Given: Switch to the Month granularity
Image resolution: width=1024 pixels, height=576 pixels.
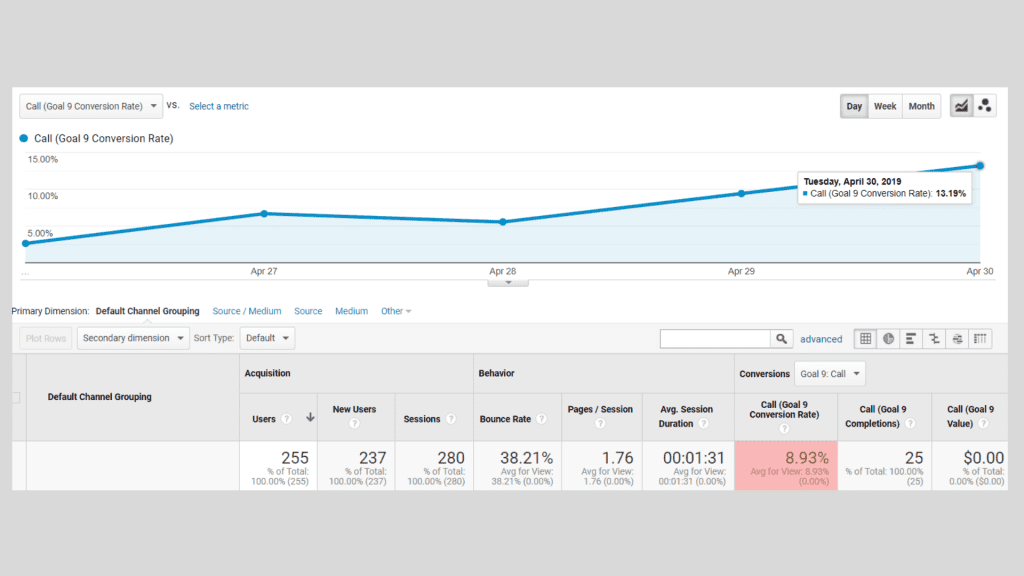Looking at the screenshot, I should pyautogui.click(x=921, y=106).
